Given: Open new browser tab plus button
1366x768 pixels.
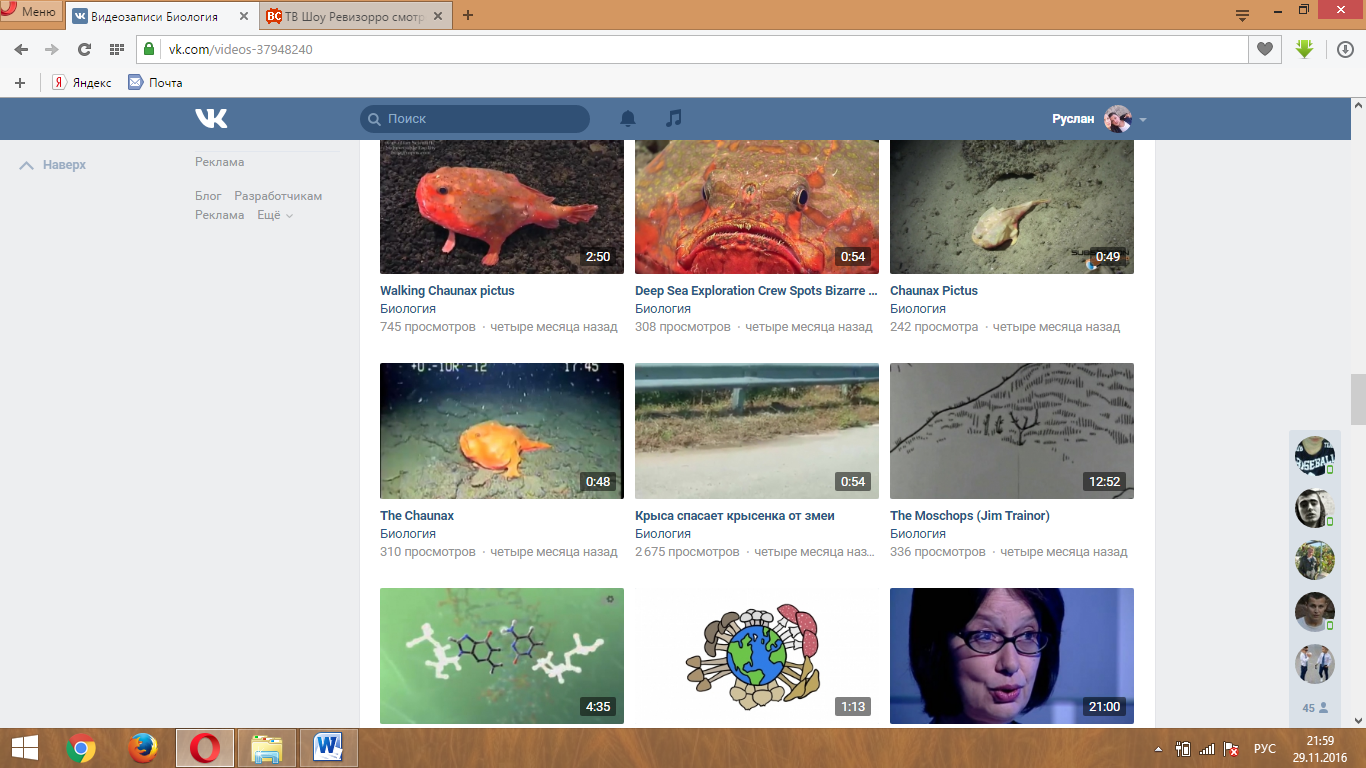Looking at the screenshot, I should [x=468, y=15].
